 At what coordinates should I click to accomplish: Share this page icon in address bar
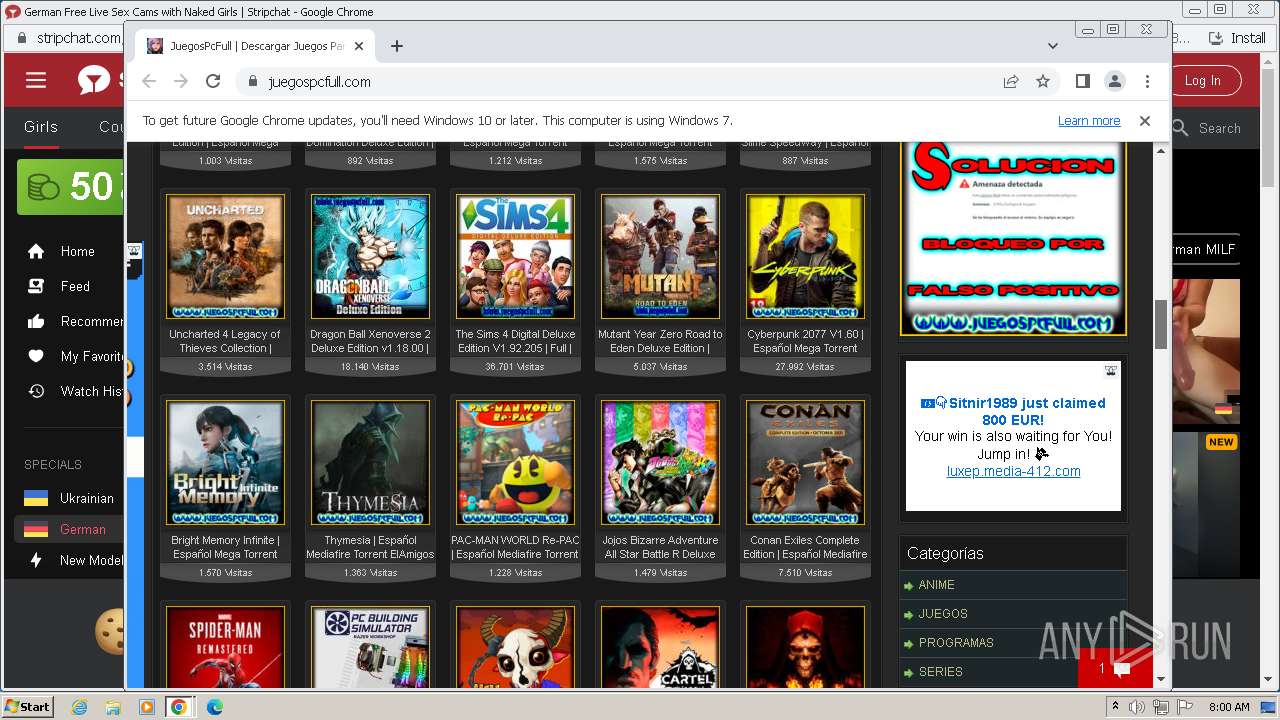pyautogui.click(x=1011, y=81)
